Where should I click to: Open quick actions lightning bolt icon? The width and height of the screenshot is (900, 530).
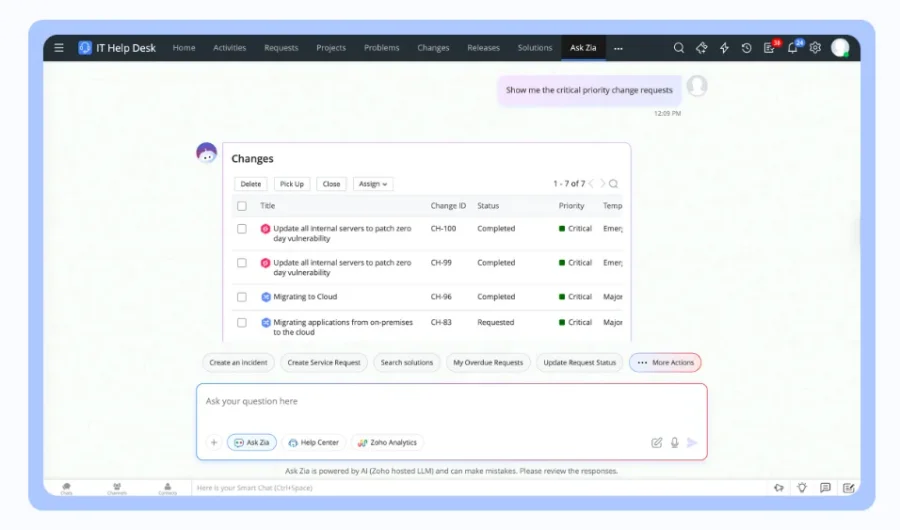(724, 48)
